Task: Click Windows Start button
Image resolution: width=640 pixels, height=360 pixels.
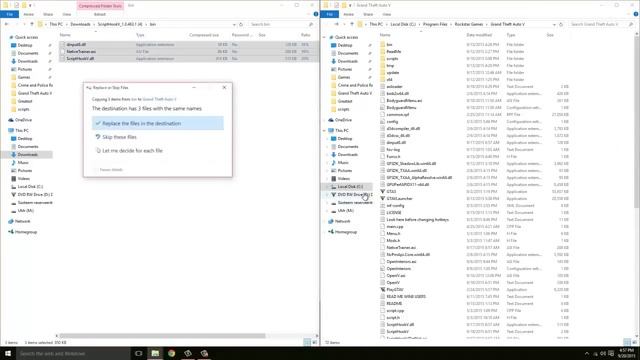Action: tap(8, 353)
